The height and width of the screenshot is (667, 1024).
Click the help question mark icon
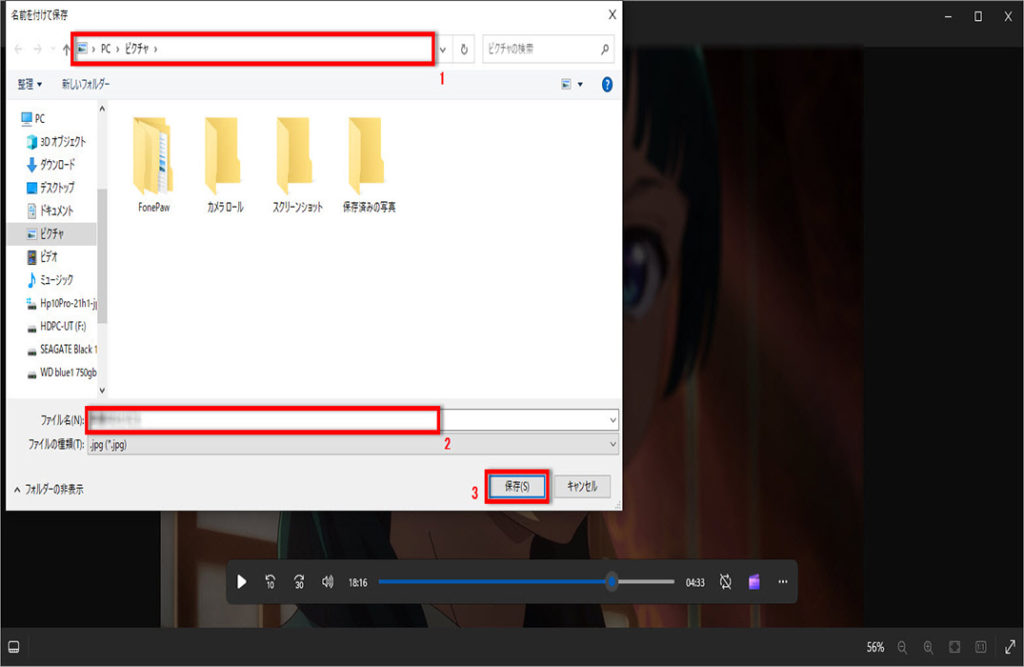[607, 85]
